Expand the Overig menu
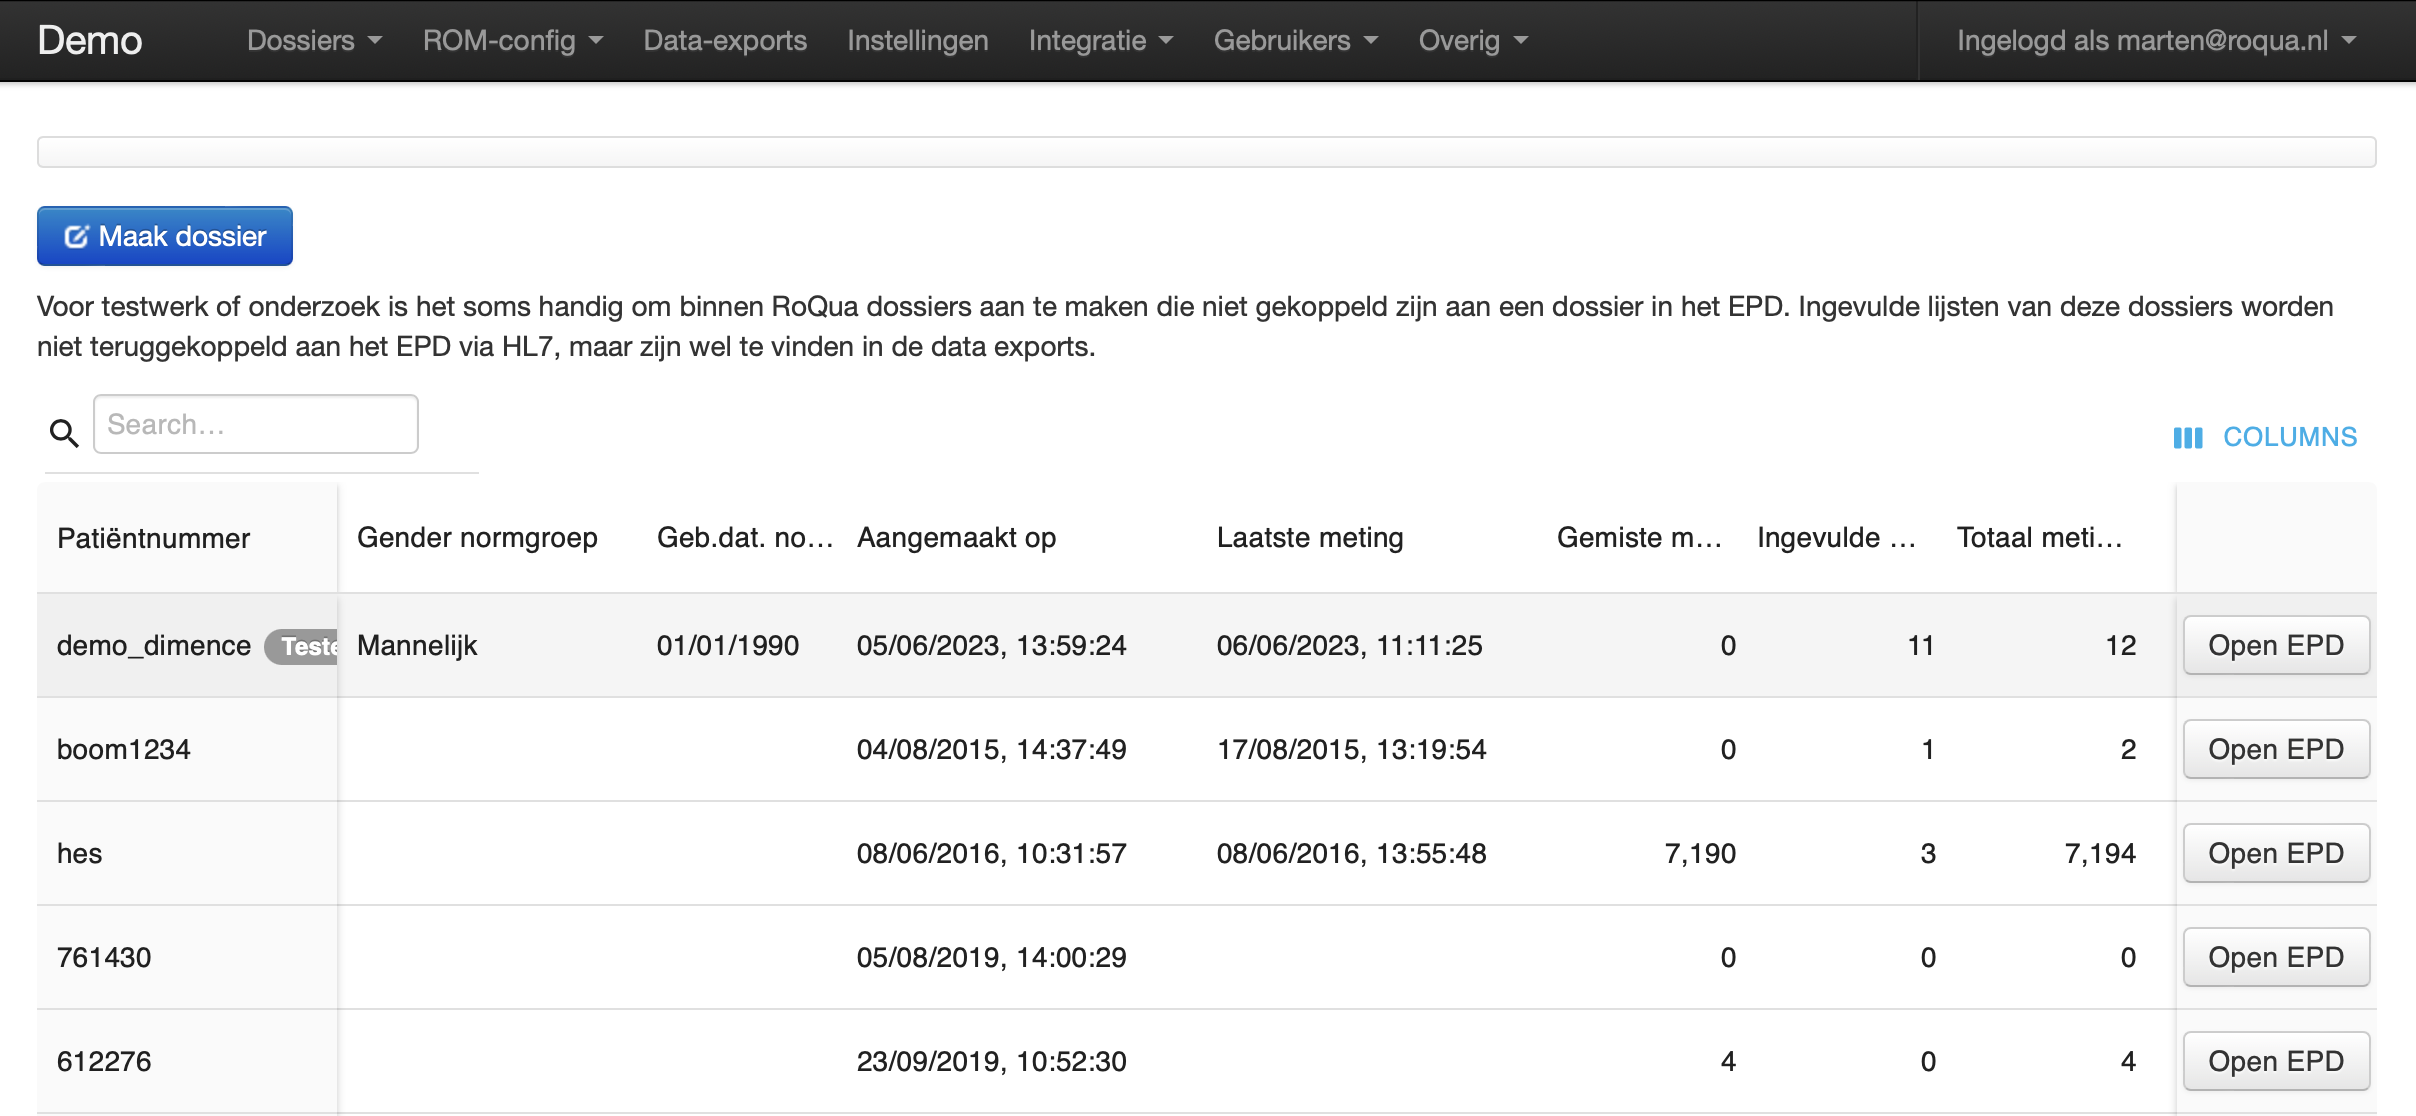2416x1116 pixels. (1473, 40)
